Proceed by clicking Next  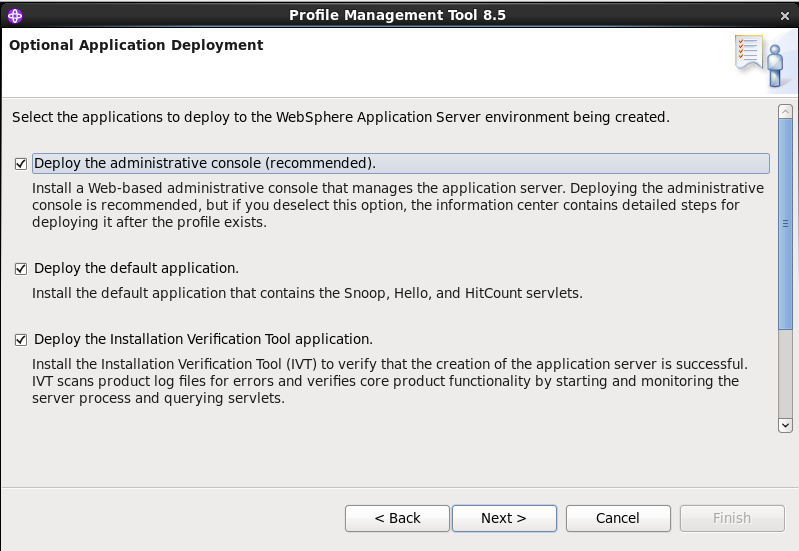pyautogui.click(x=503, y=518)
